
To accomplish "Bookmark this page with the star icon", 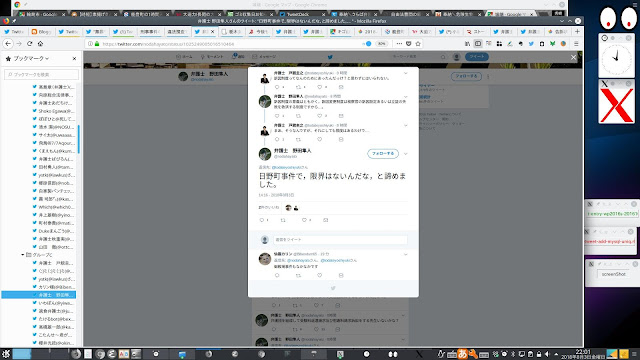I will [x=418, y=44].
